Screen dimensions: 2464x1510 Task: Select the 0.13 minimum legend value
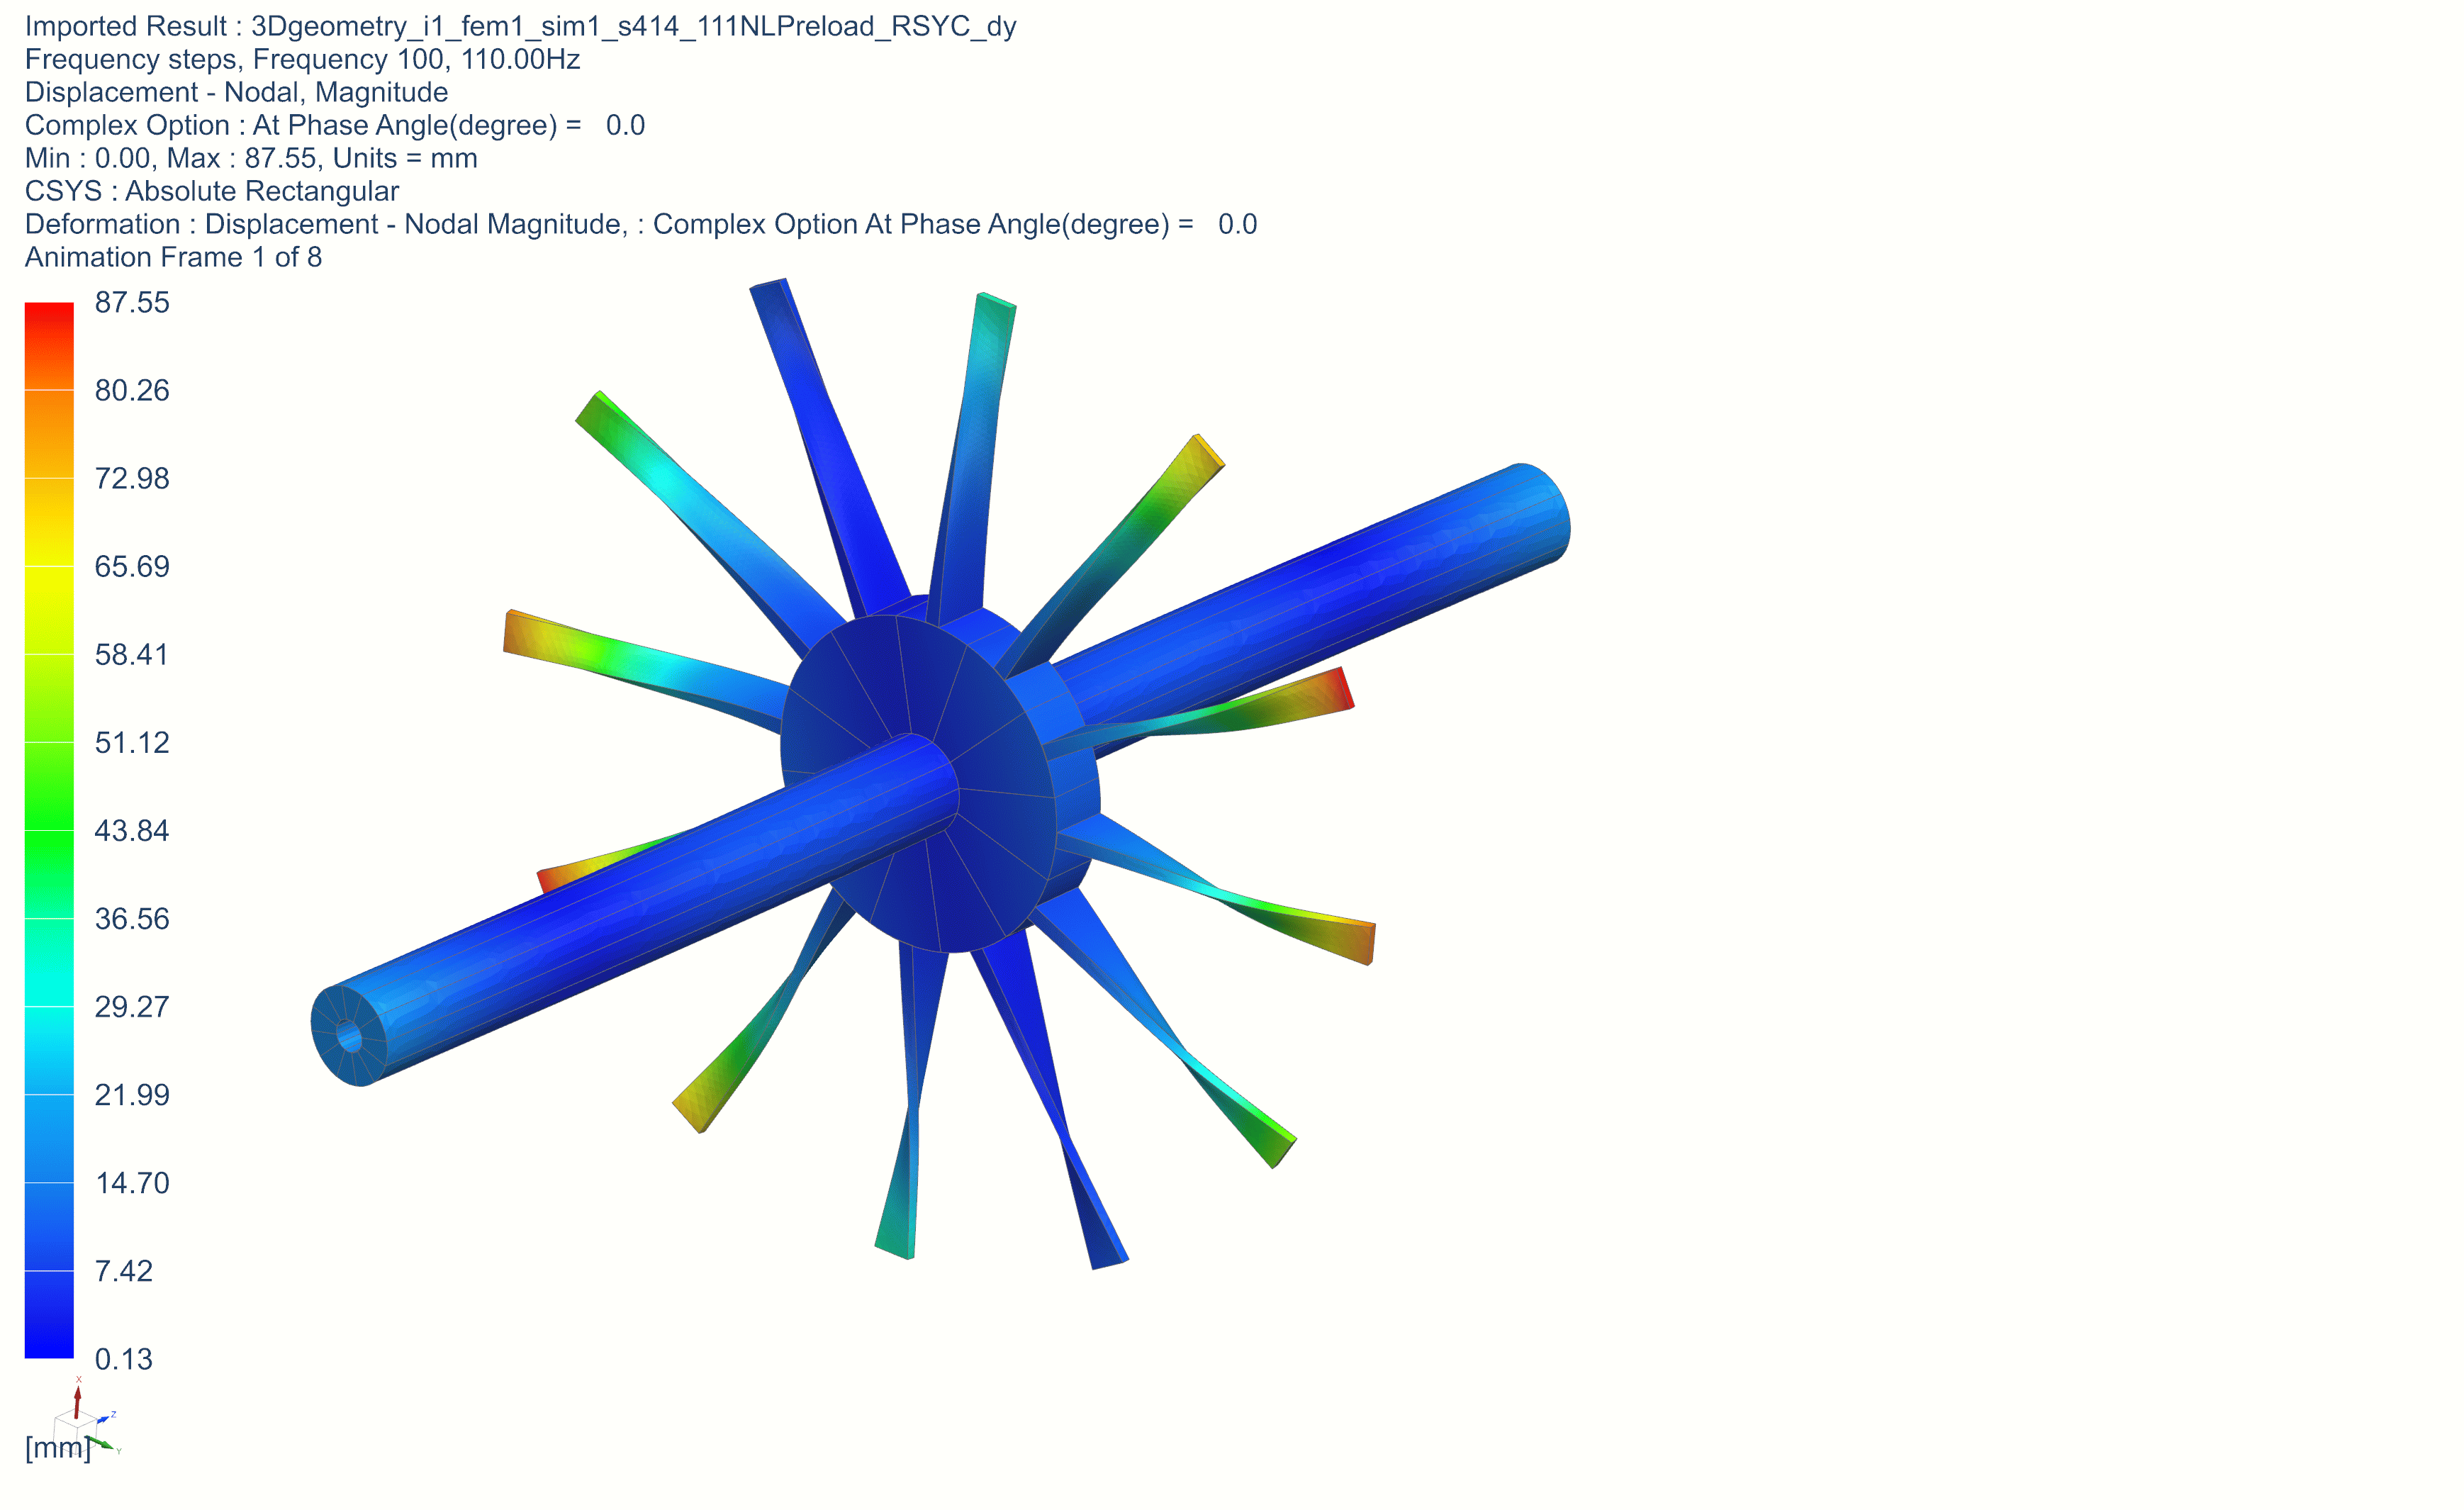coord(123,1359)
